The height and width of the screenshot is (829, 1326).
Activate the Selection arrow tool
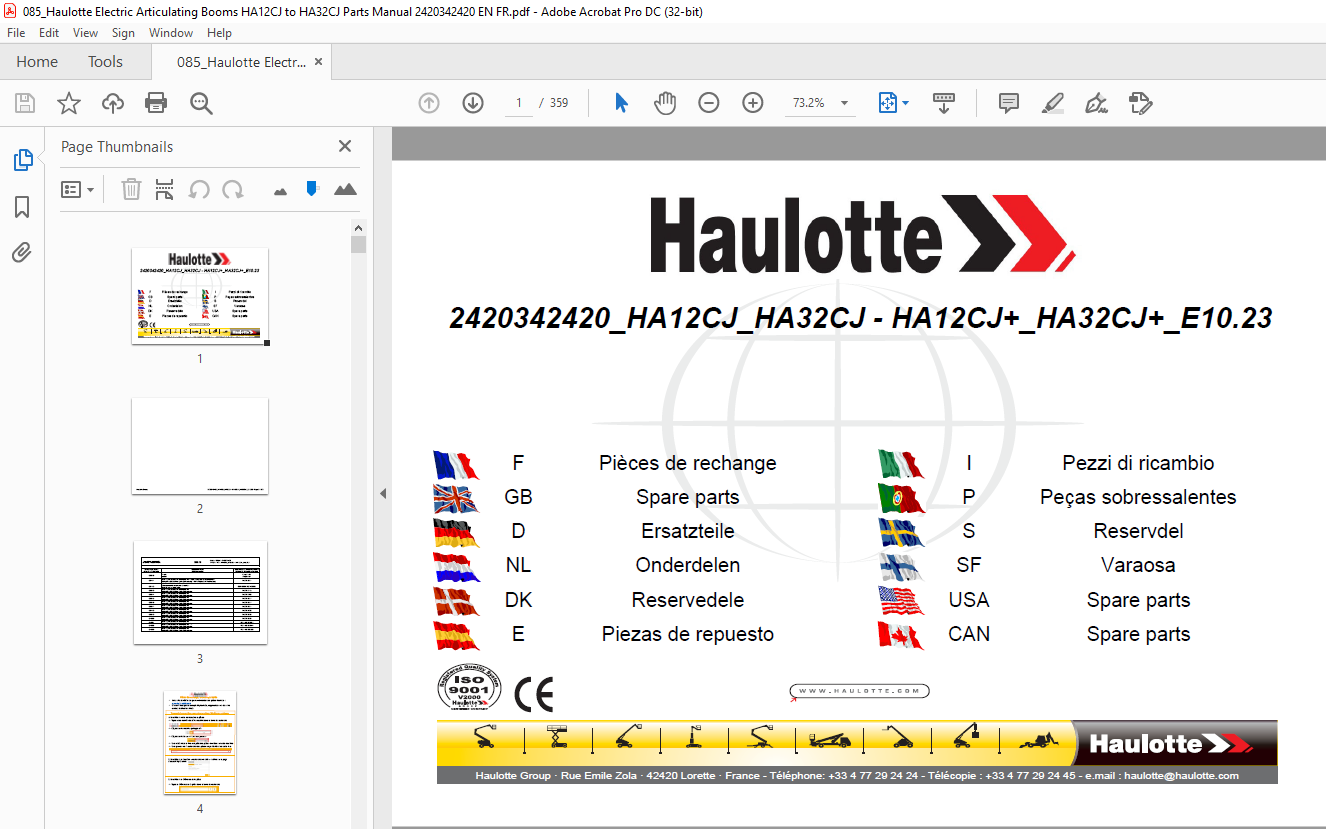point(621,103)
